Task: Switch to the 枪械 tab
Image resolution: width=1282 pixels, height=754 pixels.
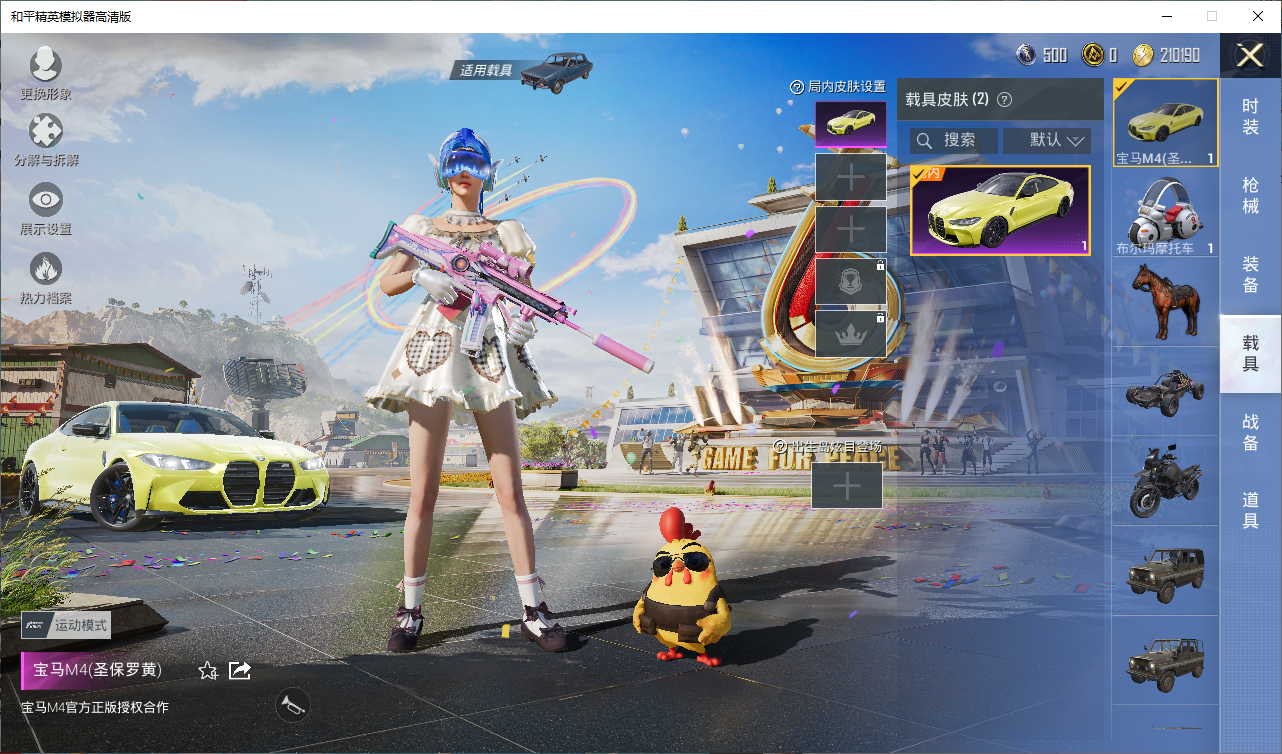Action: click(x=1250, y=196)
